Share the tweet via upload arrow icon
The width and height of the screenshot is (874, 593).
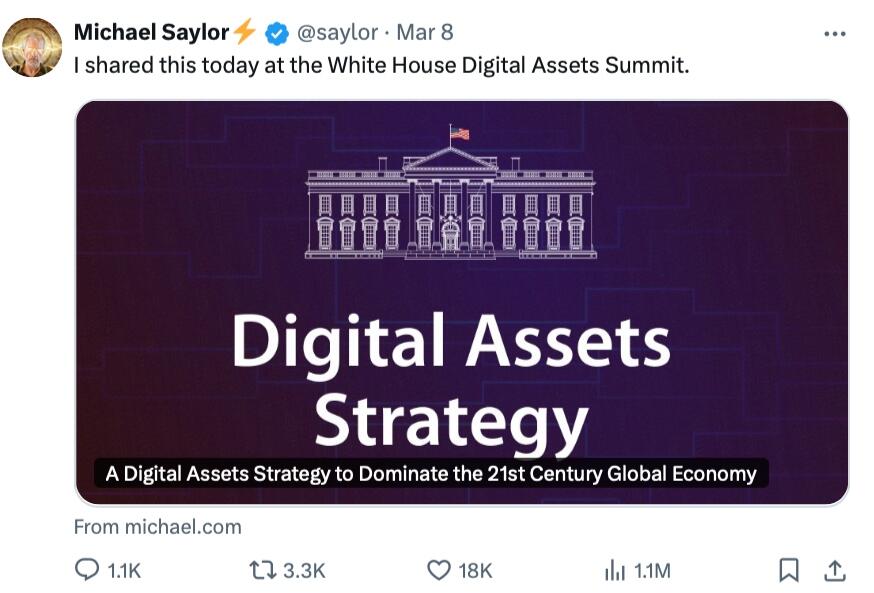pos(833,570)
